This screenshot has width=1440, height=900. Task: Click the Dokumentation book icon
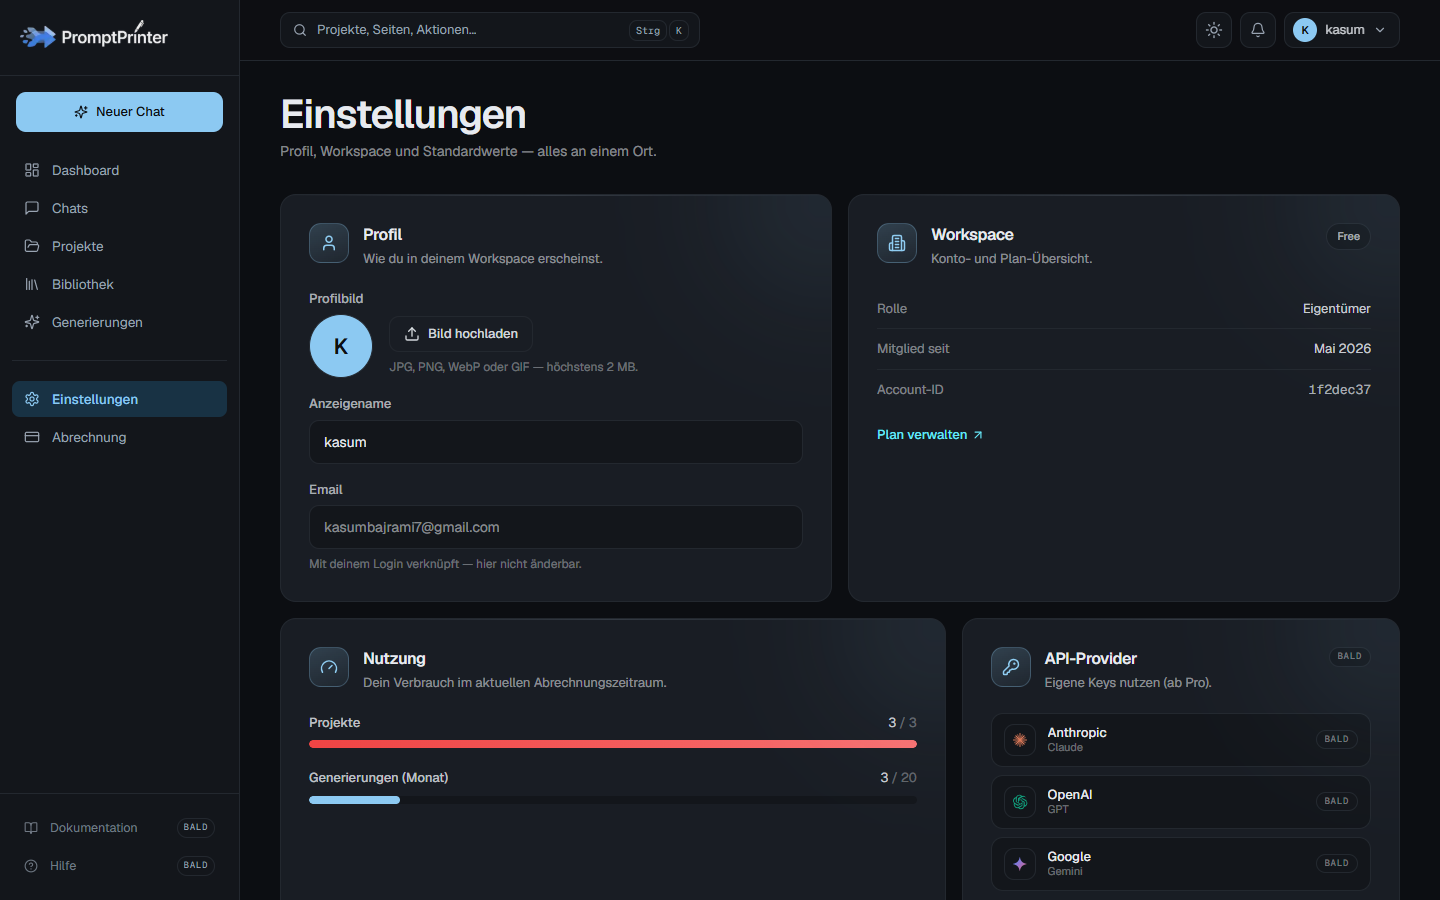(x=31, y=827)
